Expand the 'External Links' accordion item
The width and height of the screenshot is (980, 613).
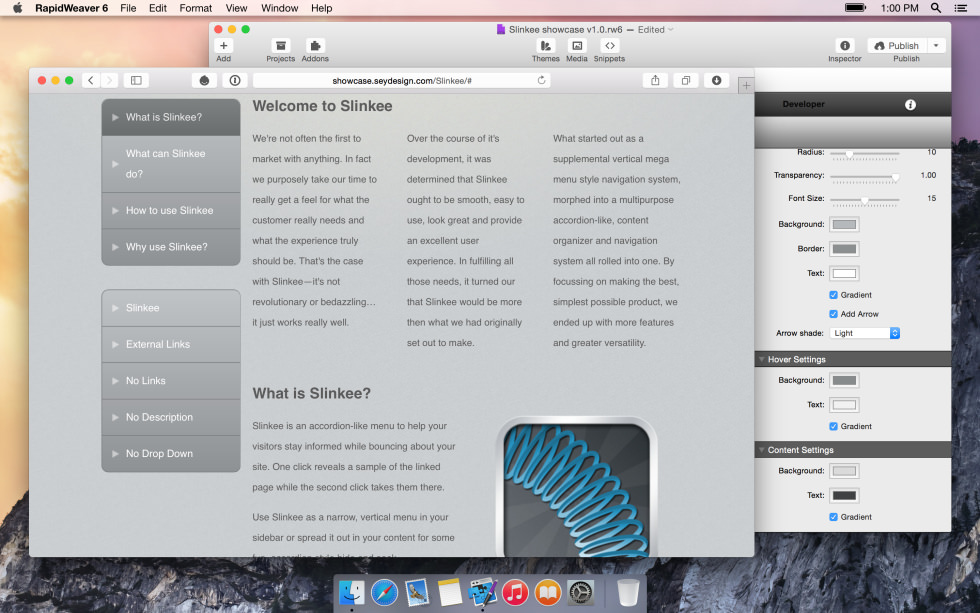tap(171, 344)
